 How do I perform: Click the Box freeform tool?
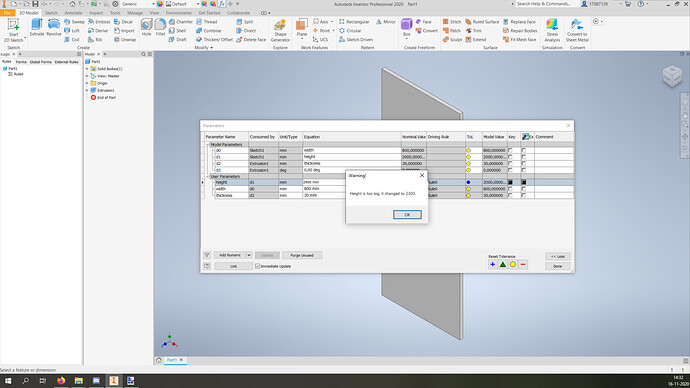tap(407, 27)
